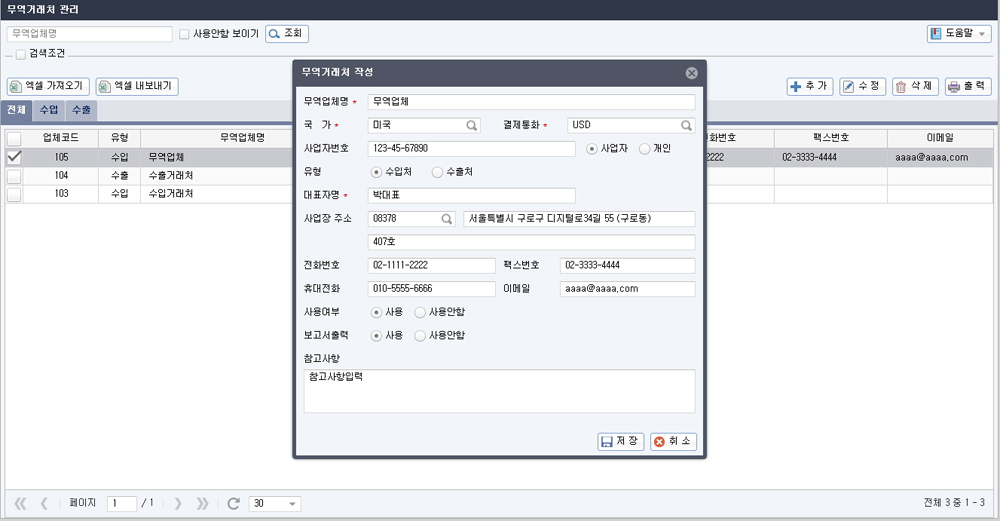The width and height of the screenshot is (1000, 521).
Task: Select the 수출처 radio button
Action: (x=438, y=172)
